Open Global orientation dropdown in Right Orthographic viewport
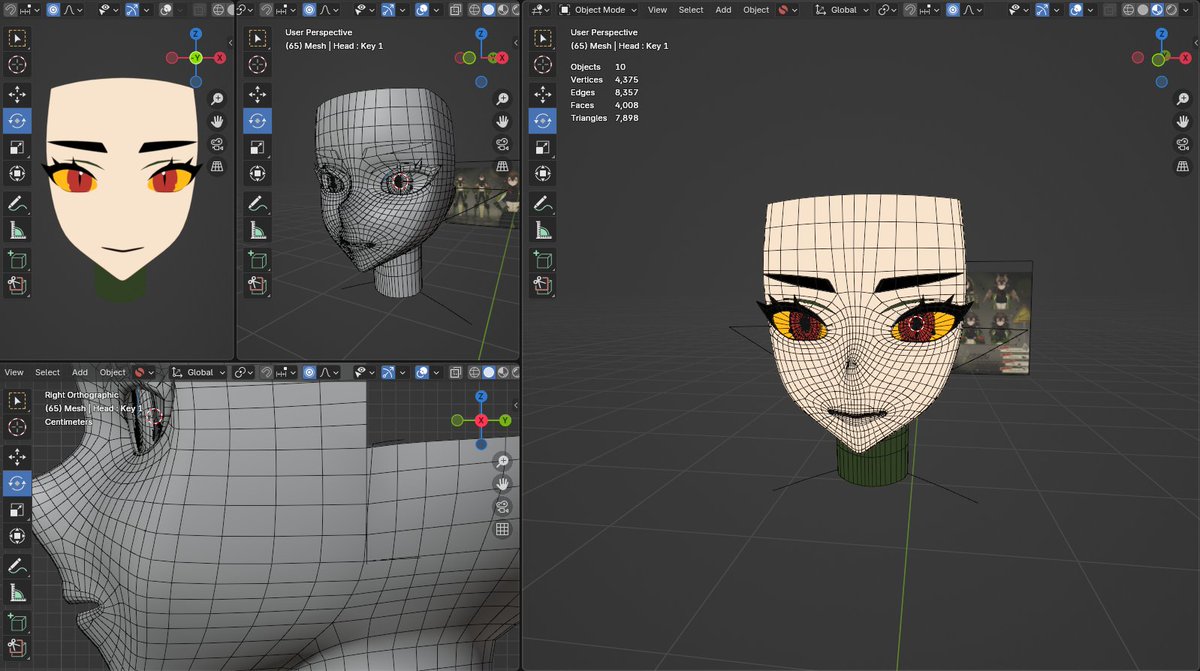1200x671 pixels. (x=199, y=372)
